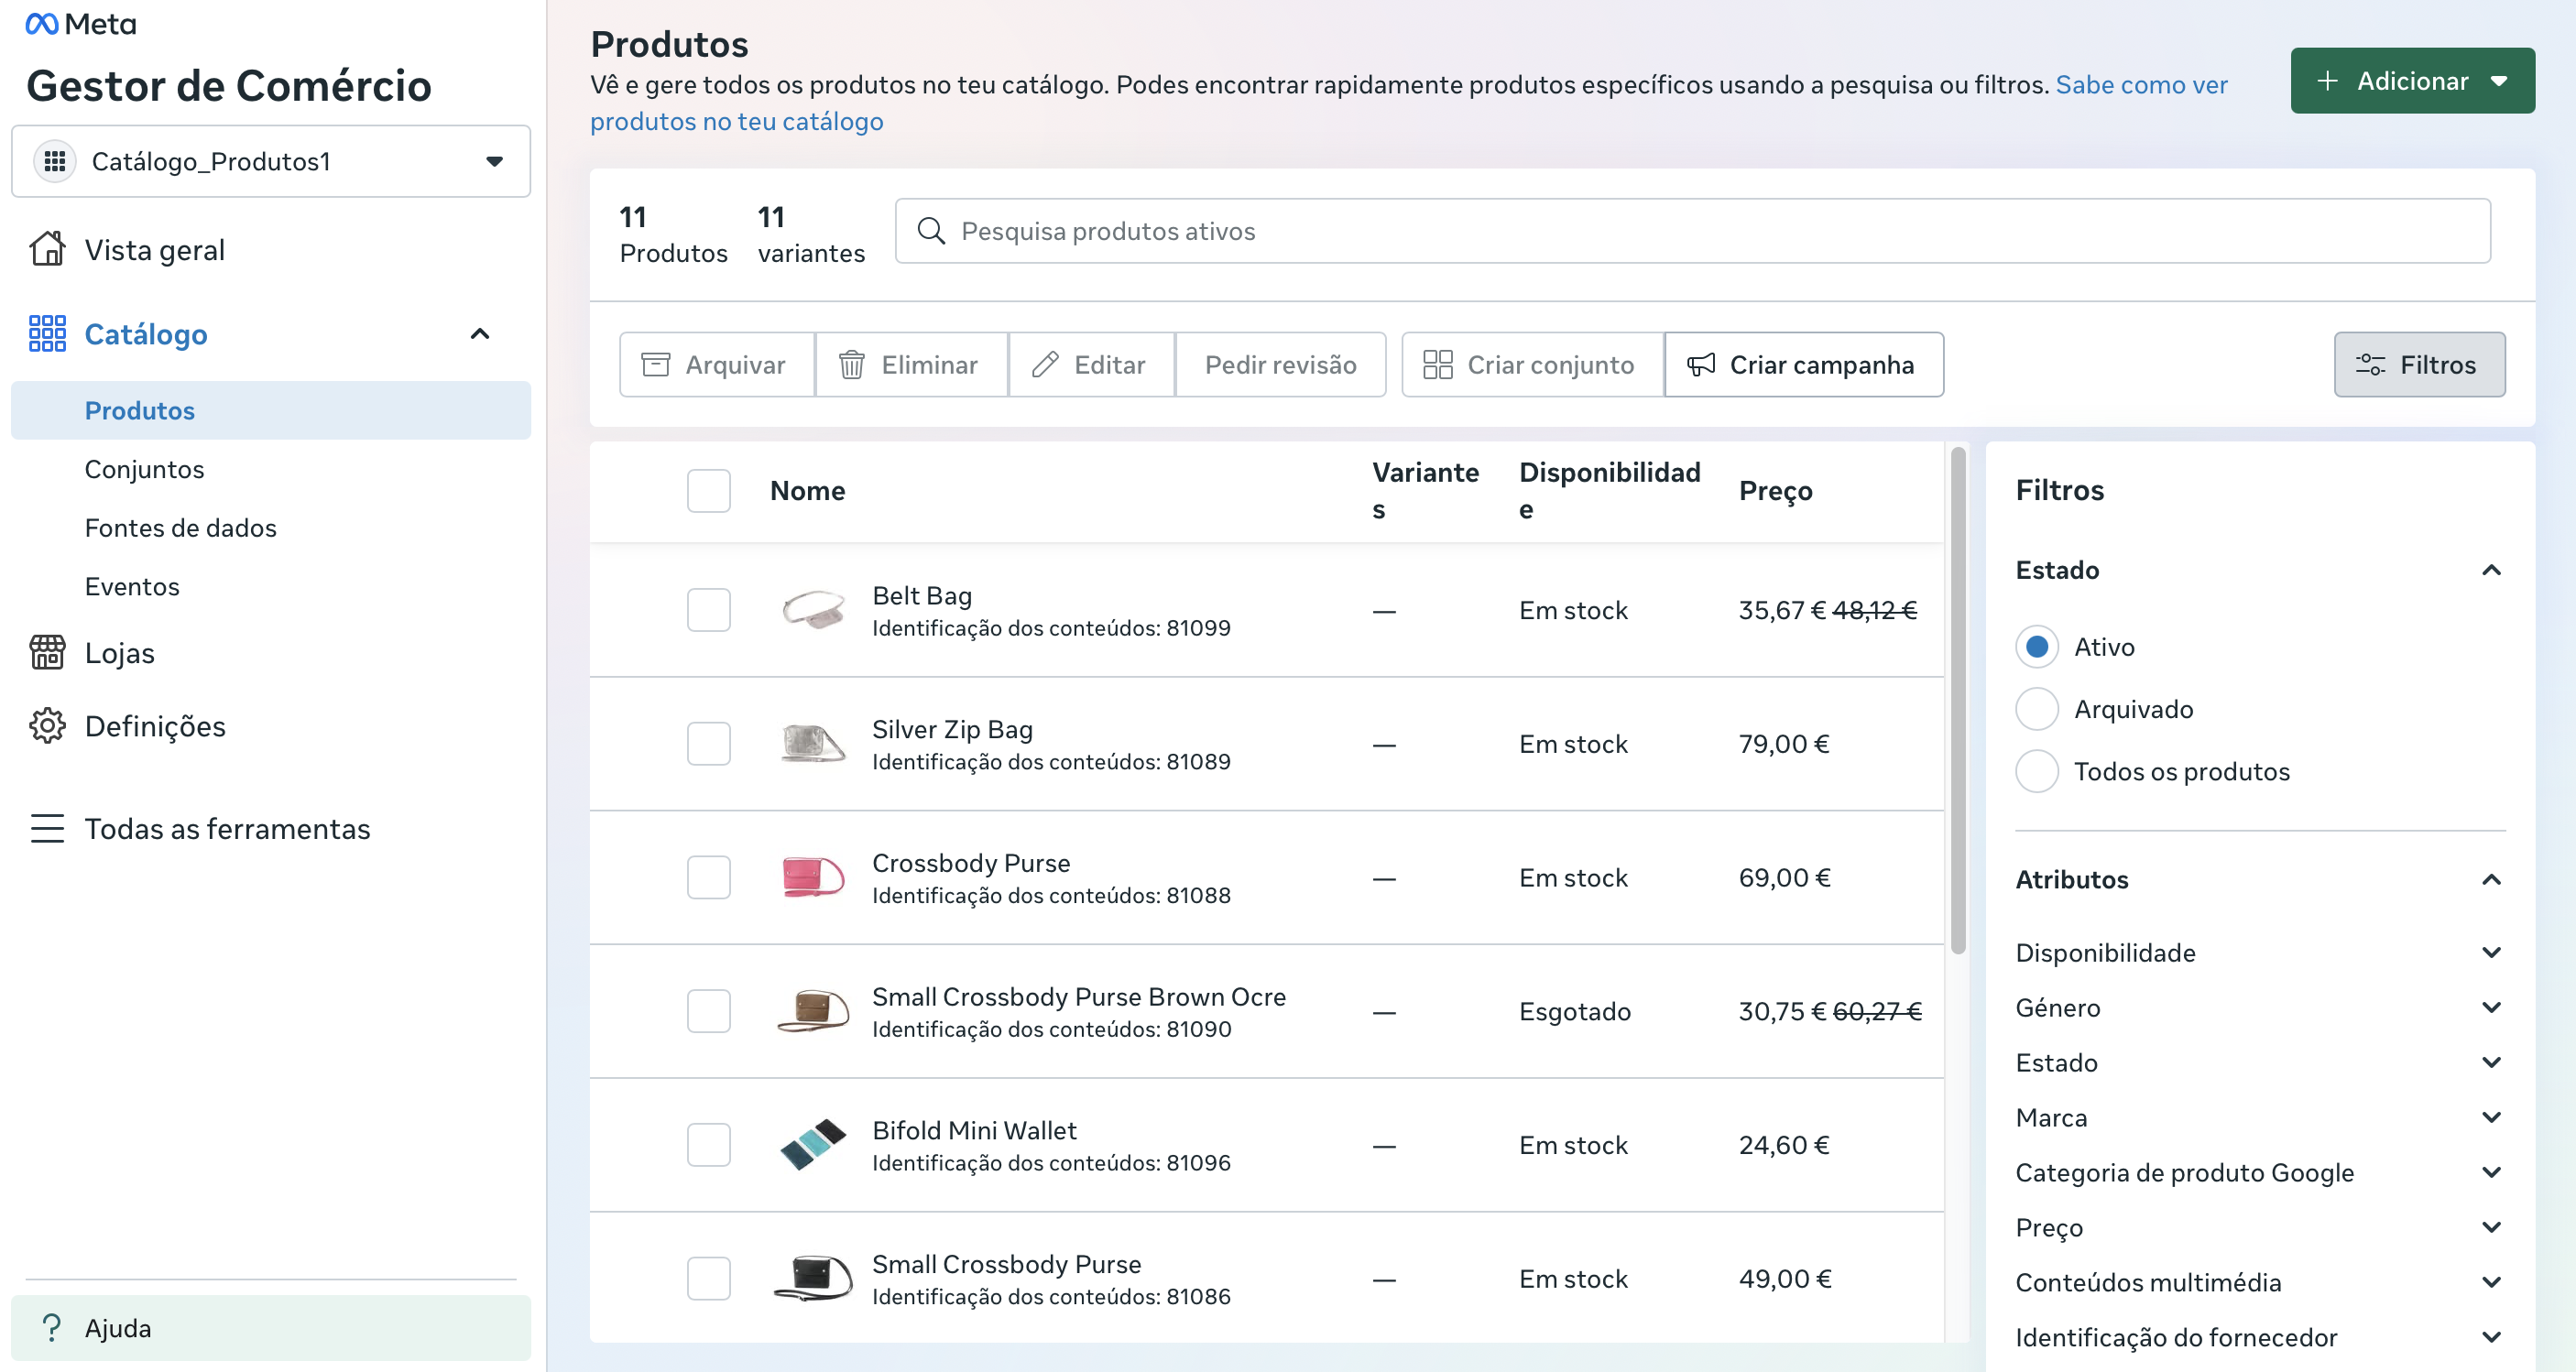Select the Crossbody Purse 81088 checkbox
The width and height of the screenshot is (2576, 1372).
pyautogui.click(x=709, y=878)
